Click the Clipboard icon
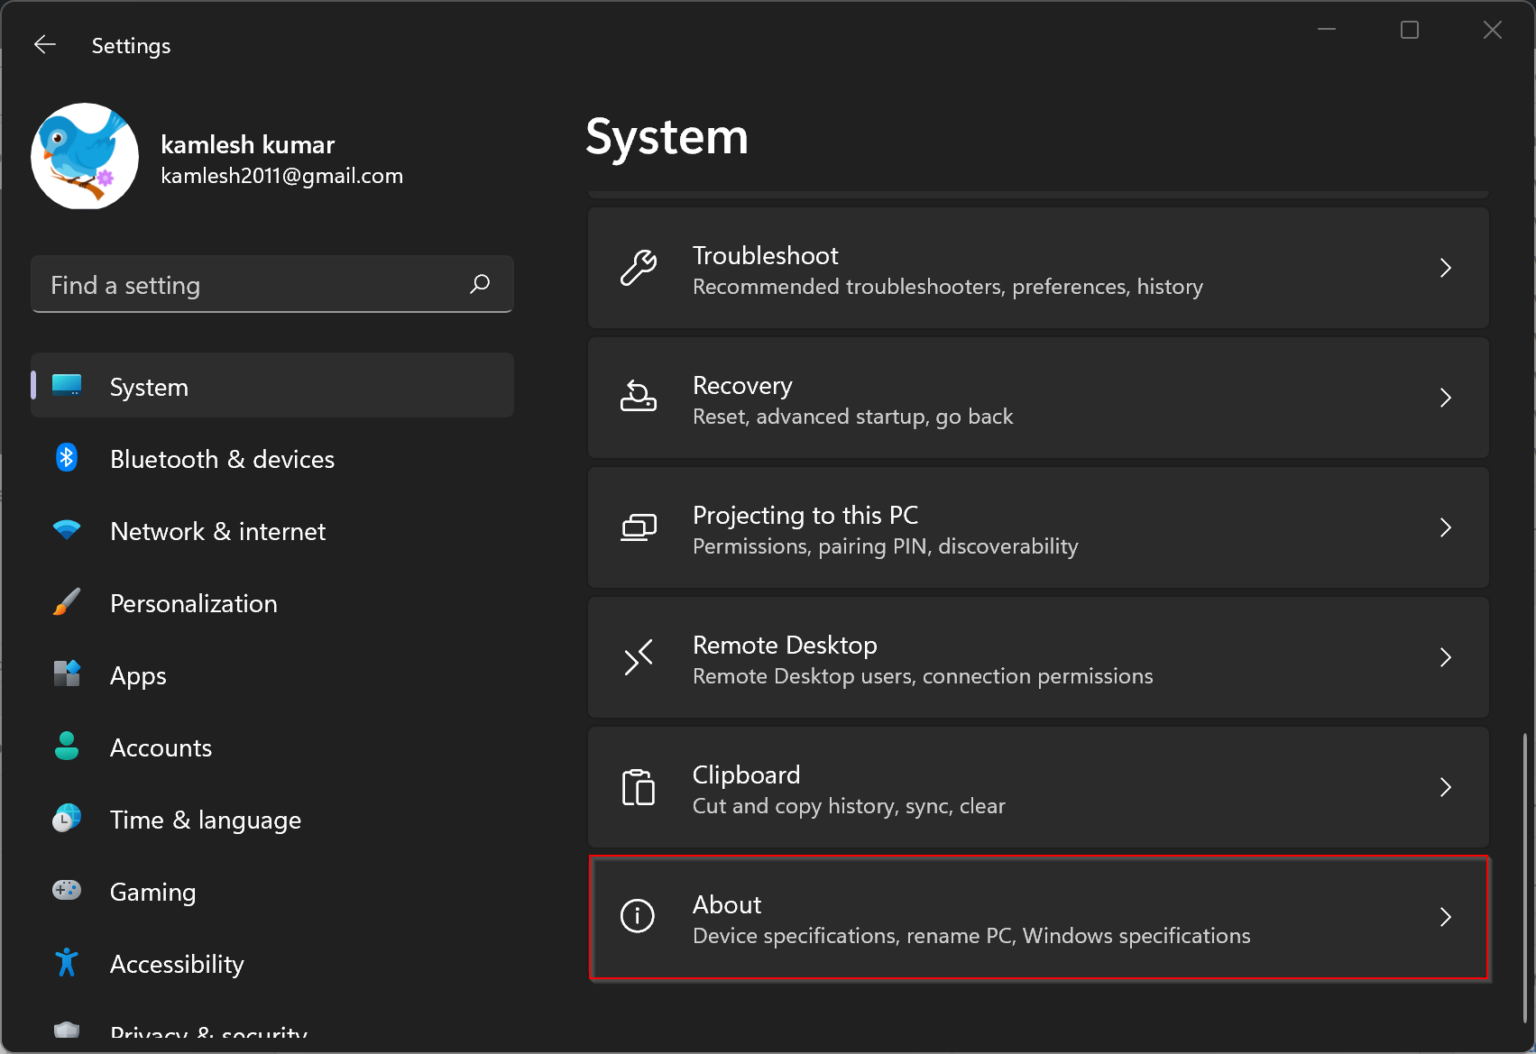 pos(639,787)
